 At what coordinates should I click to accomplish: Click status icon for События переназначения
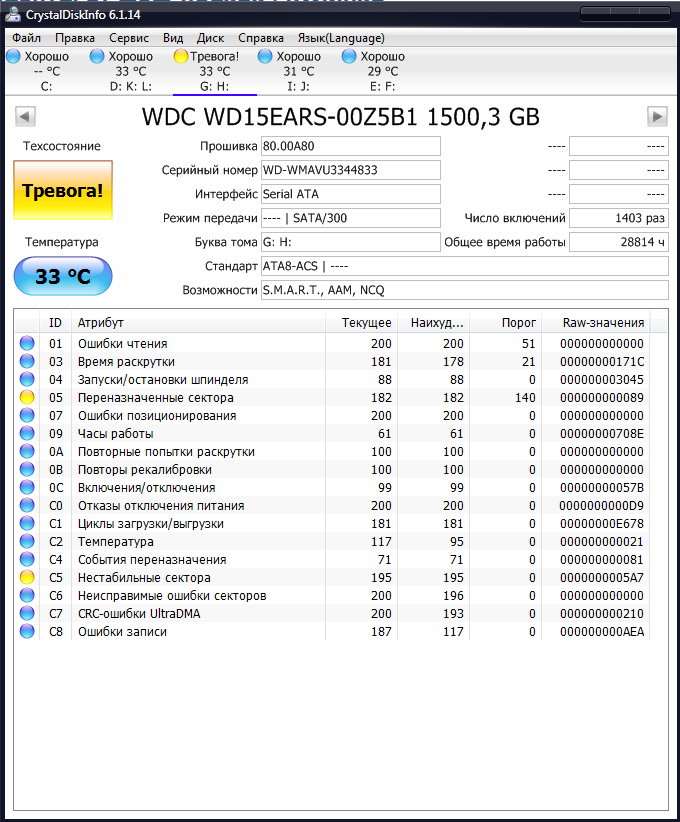tap(27, 559)
